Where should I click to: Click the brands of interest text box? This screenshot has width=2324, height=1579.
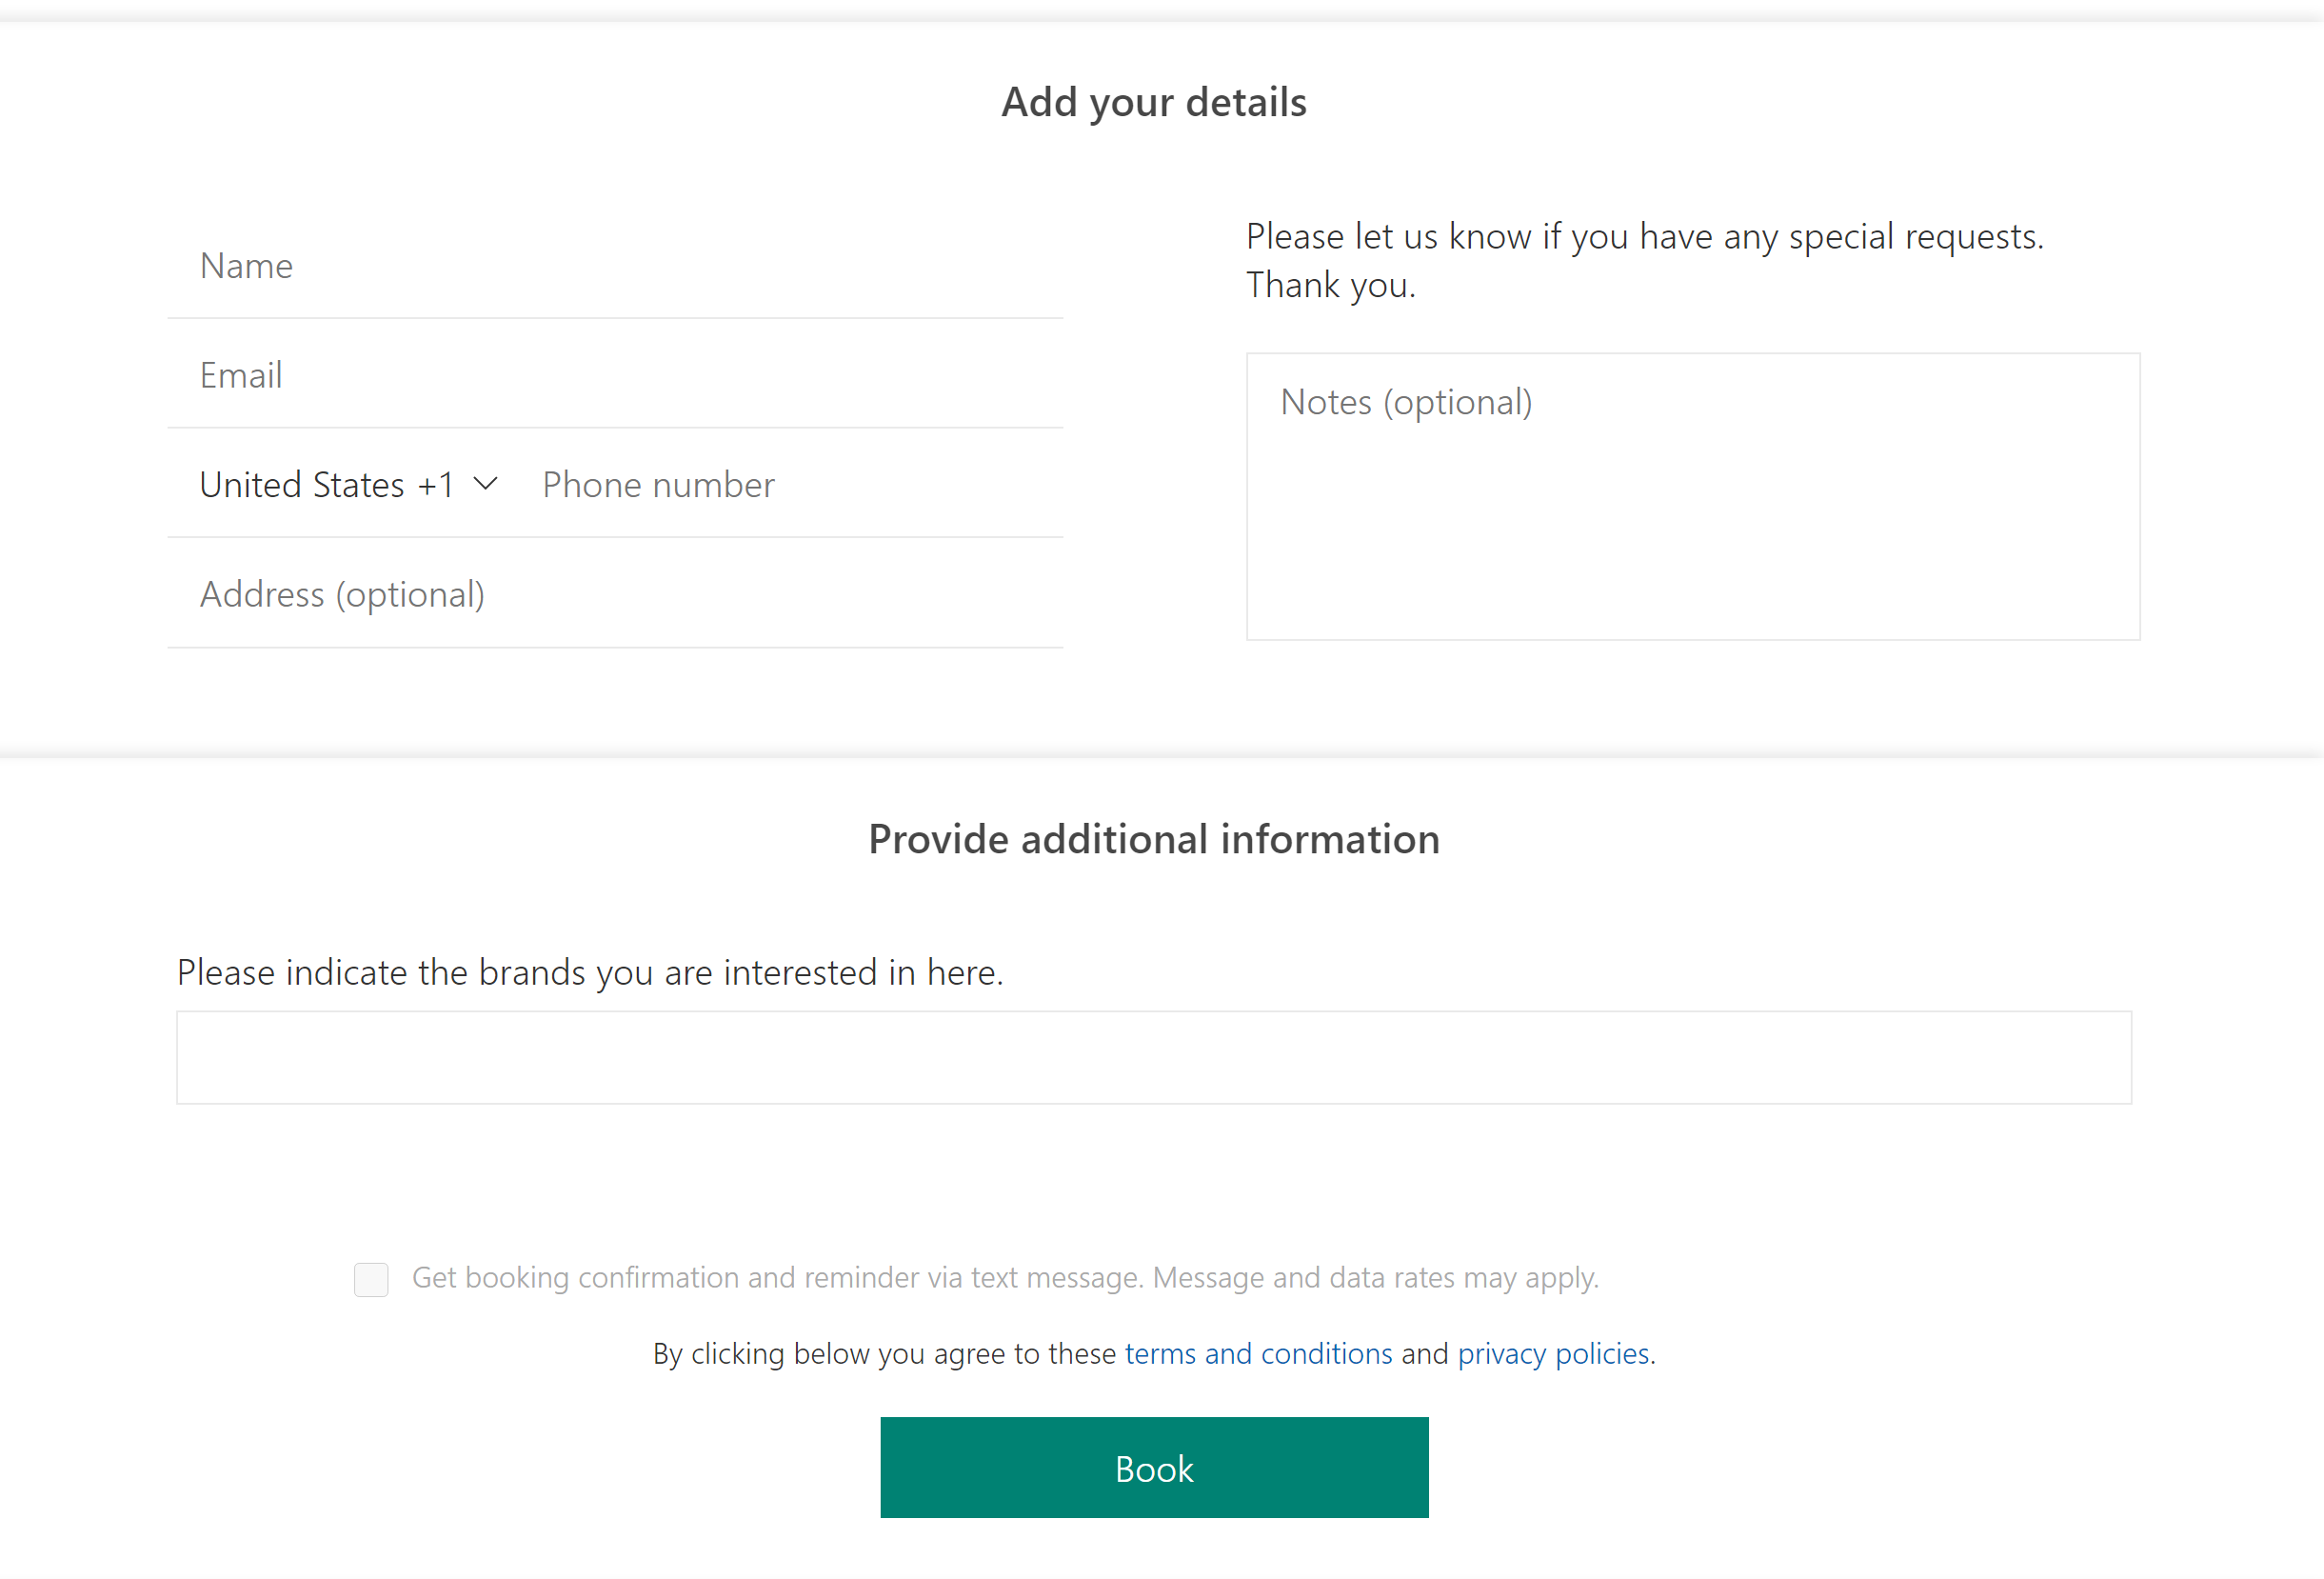click(1154, 1058)
